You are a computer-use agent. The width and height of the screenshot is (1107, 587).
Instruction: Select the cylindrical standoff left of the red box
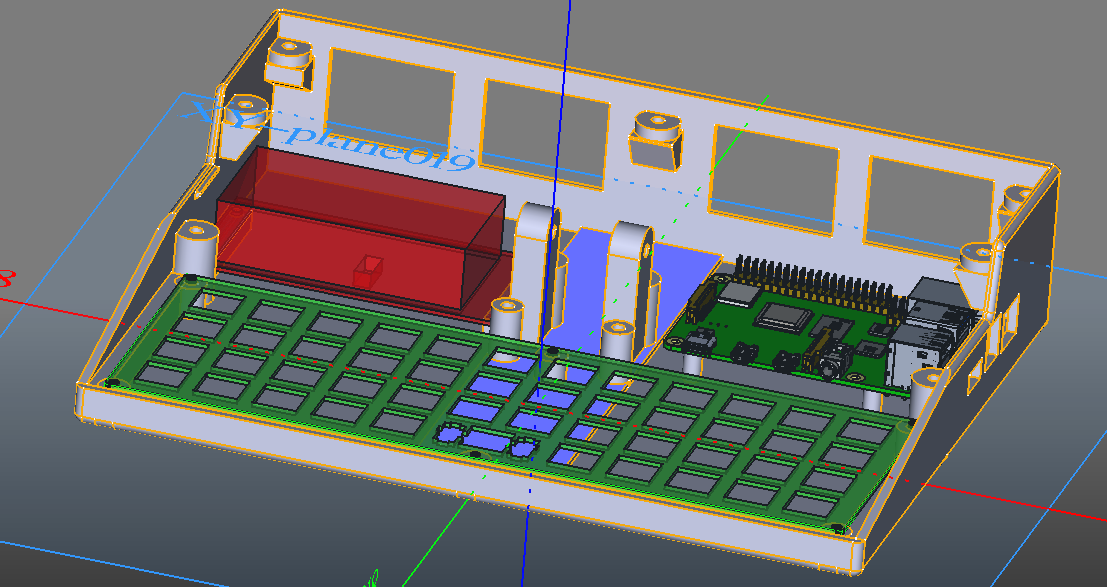click(195, 250)
